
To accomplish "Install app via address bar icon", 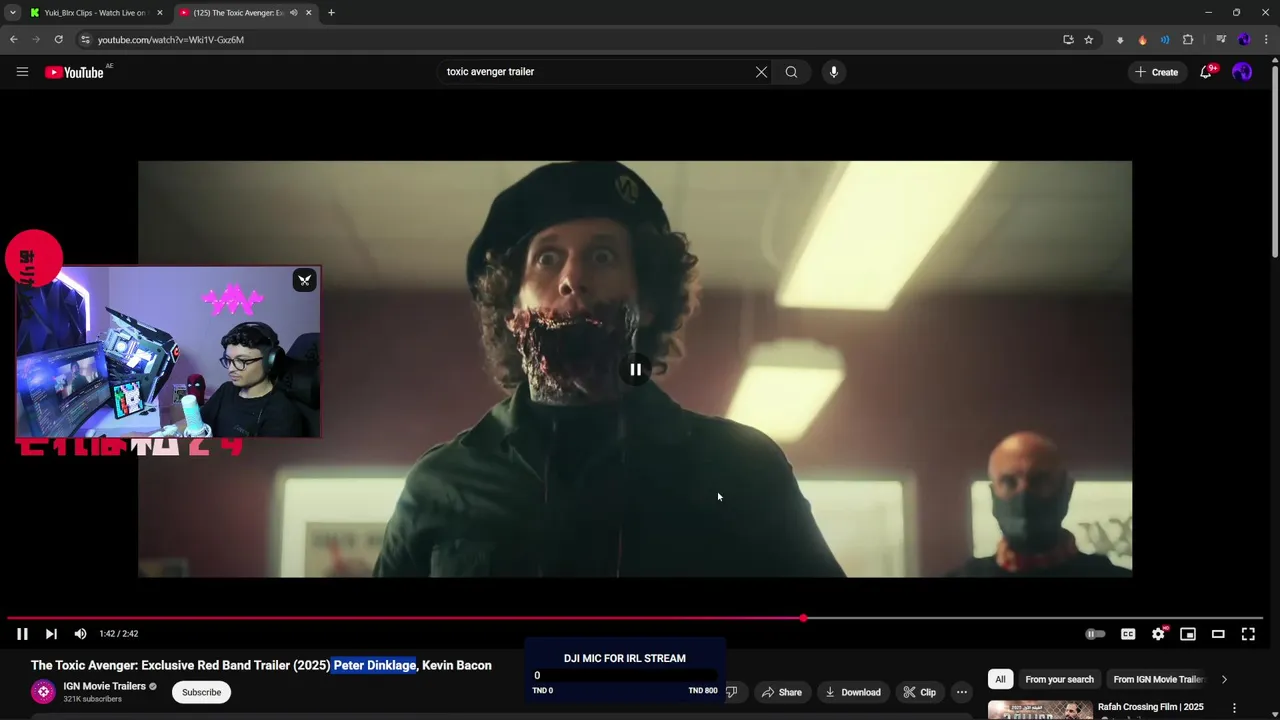I will (x=1068, y=40).
